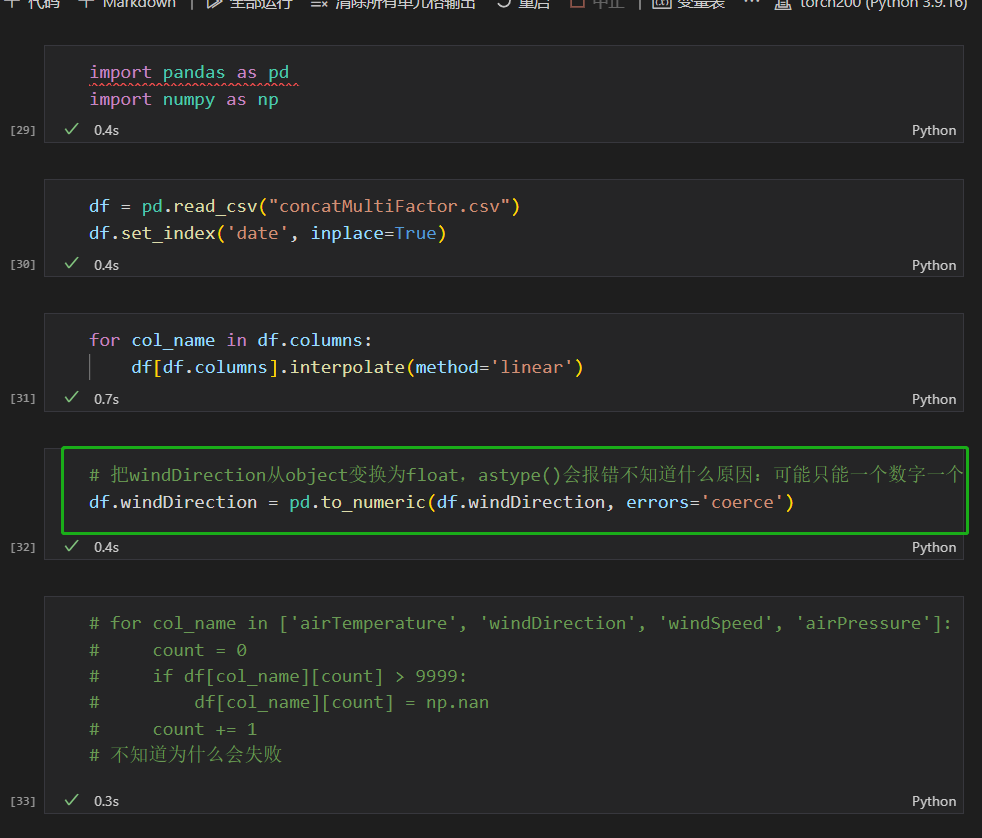Click the commented np.nan line

(x=340, y=702)
